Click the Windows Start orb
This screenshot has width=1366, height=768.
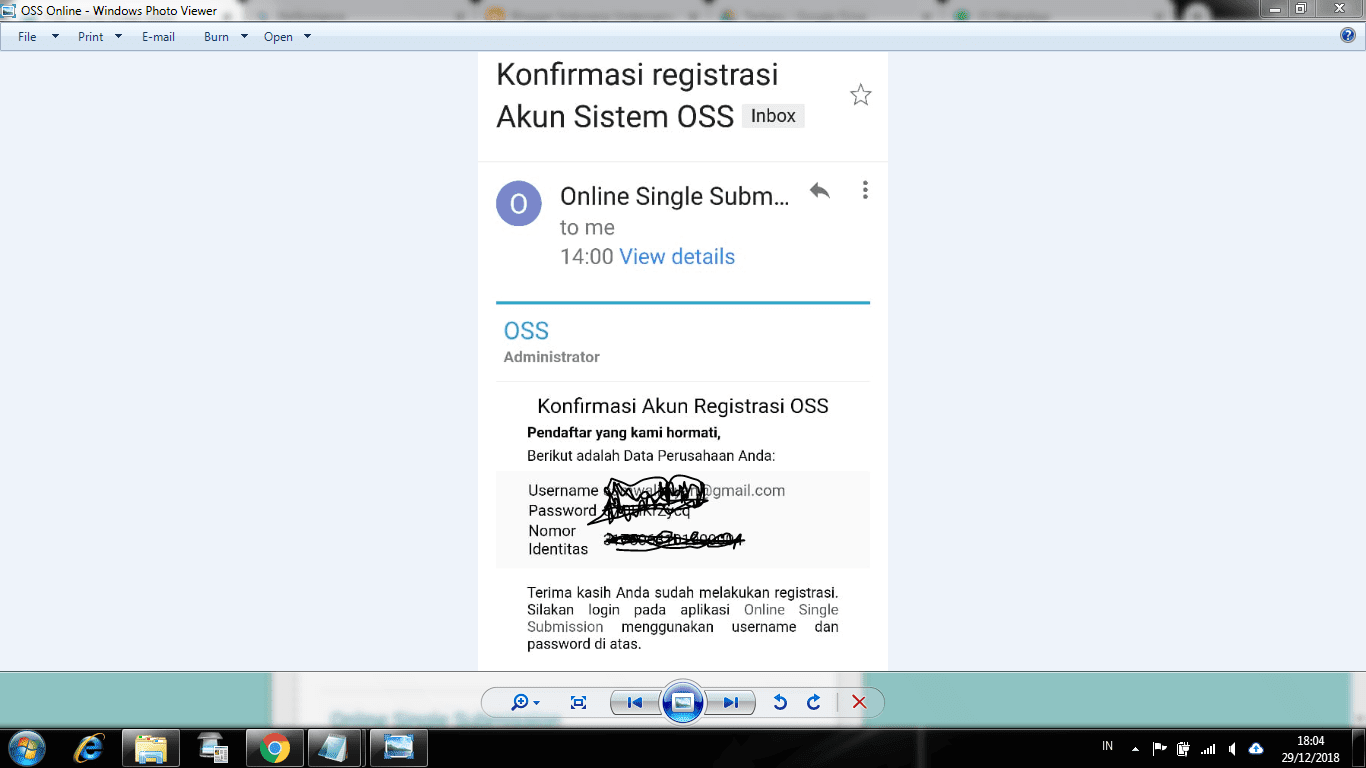tap(25, 748)
